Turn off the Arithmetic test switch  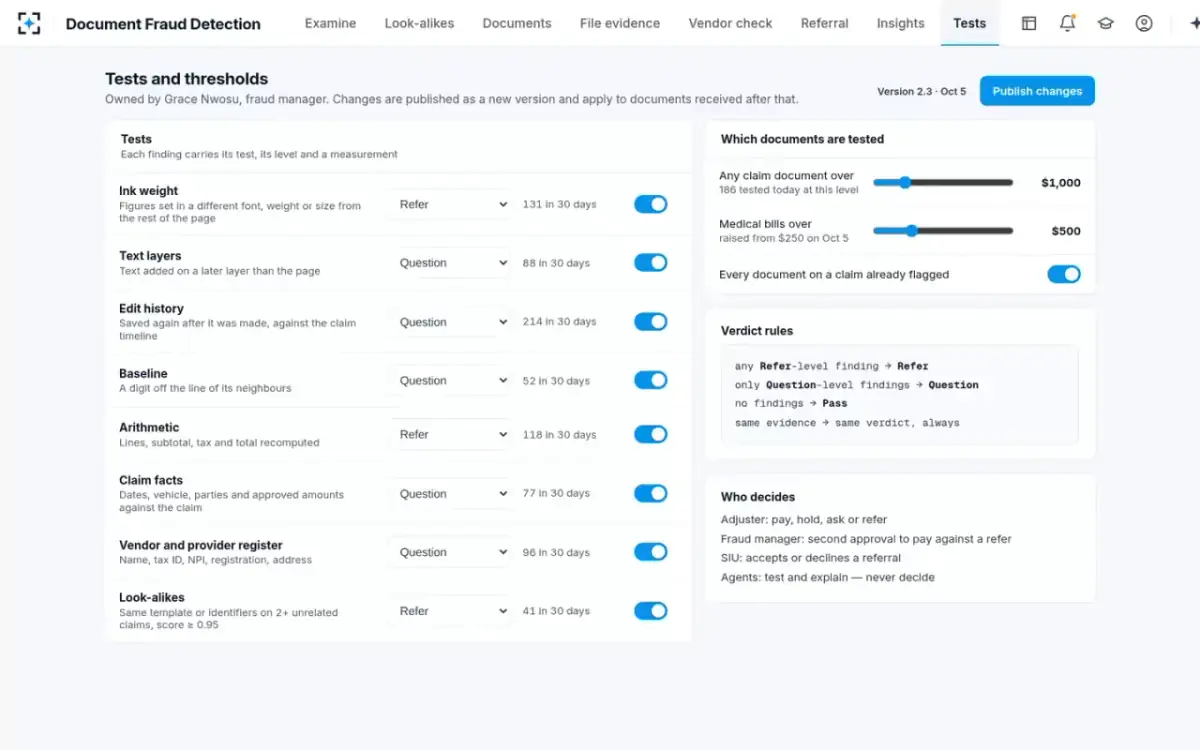[650, 434]
